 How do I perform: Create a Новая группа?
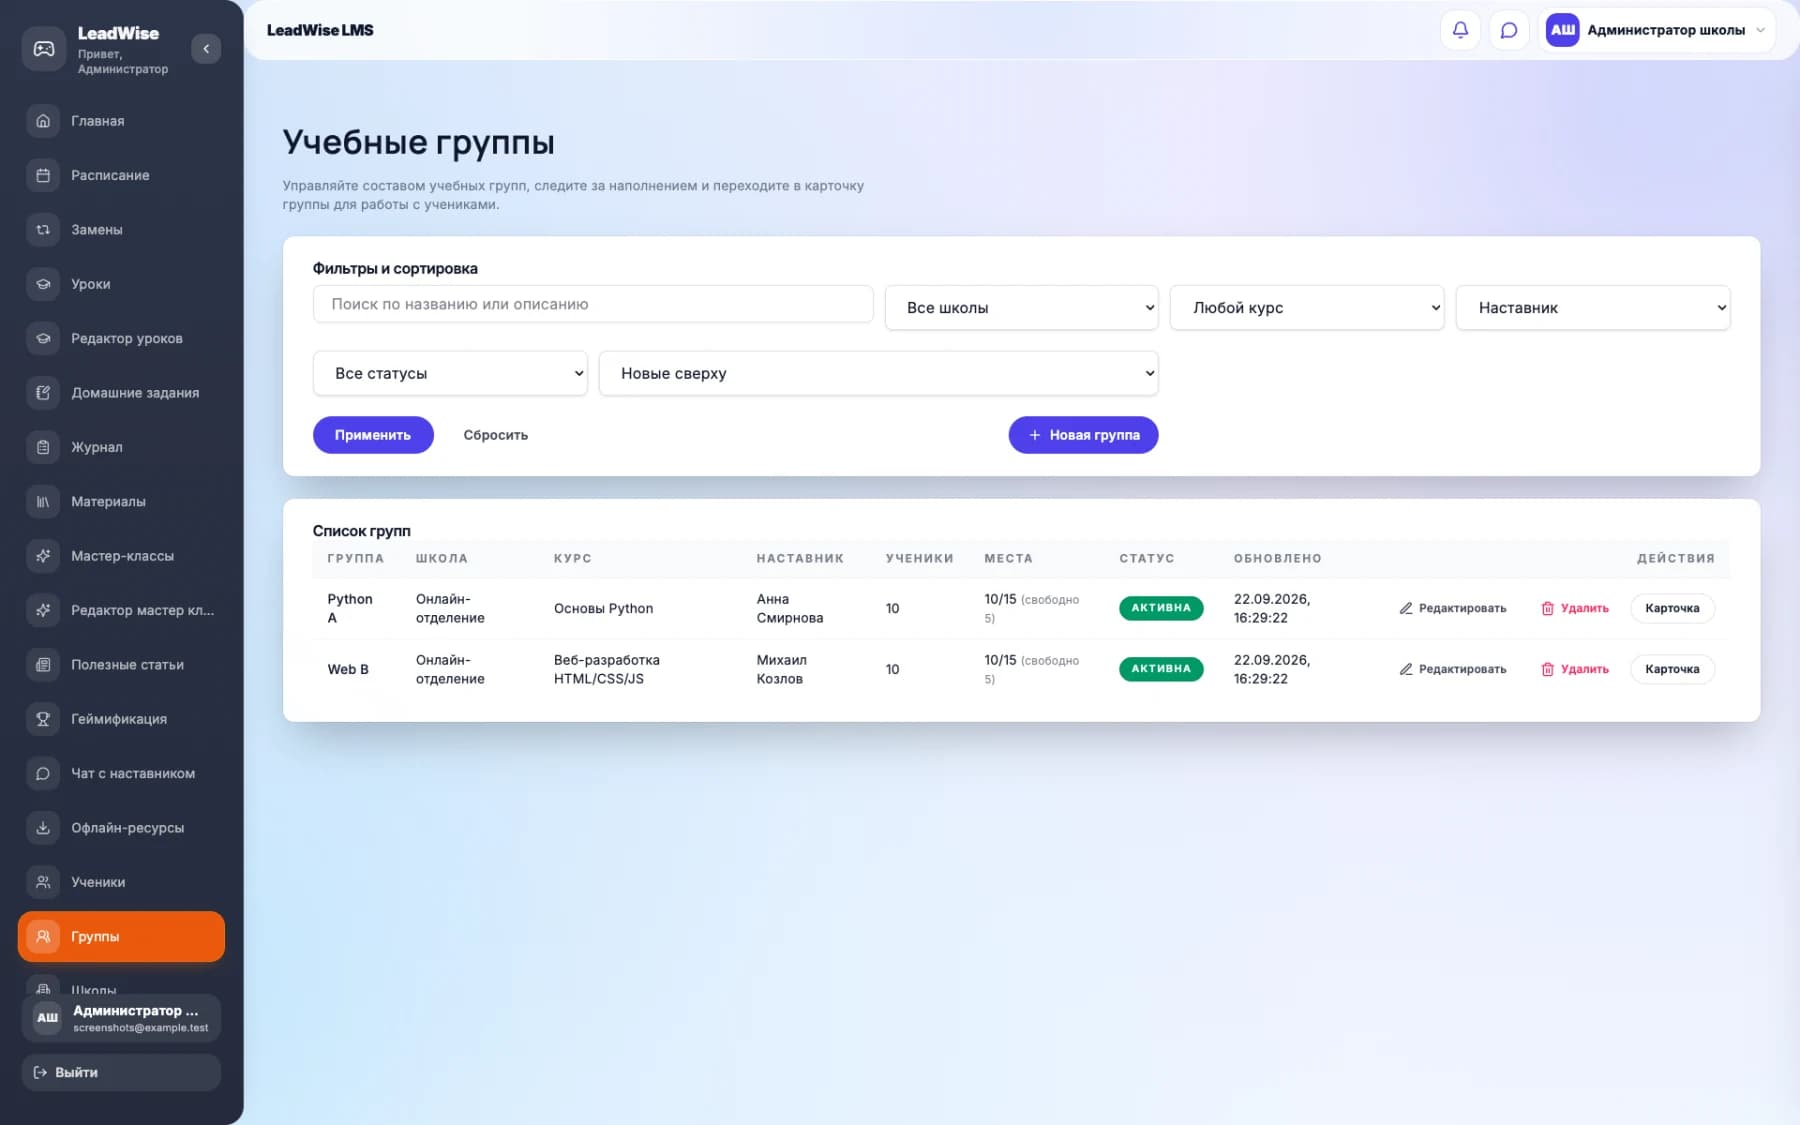(1083, 435)
